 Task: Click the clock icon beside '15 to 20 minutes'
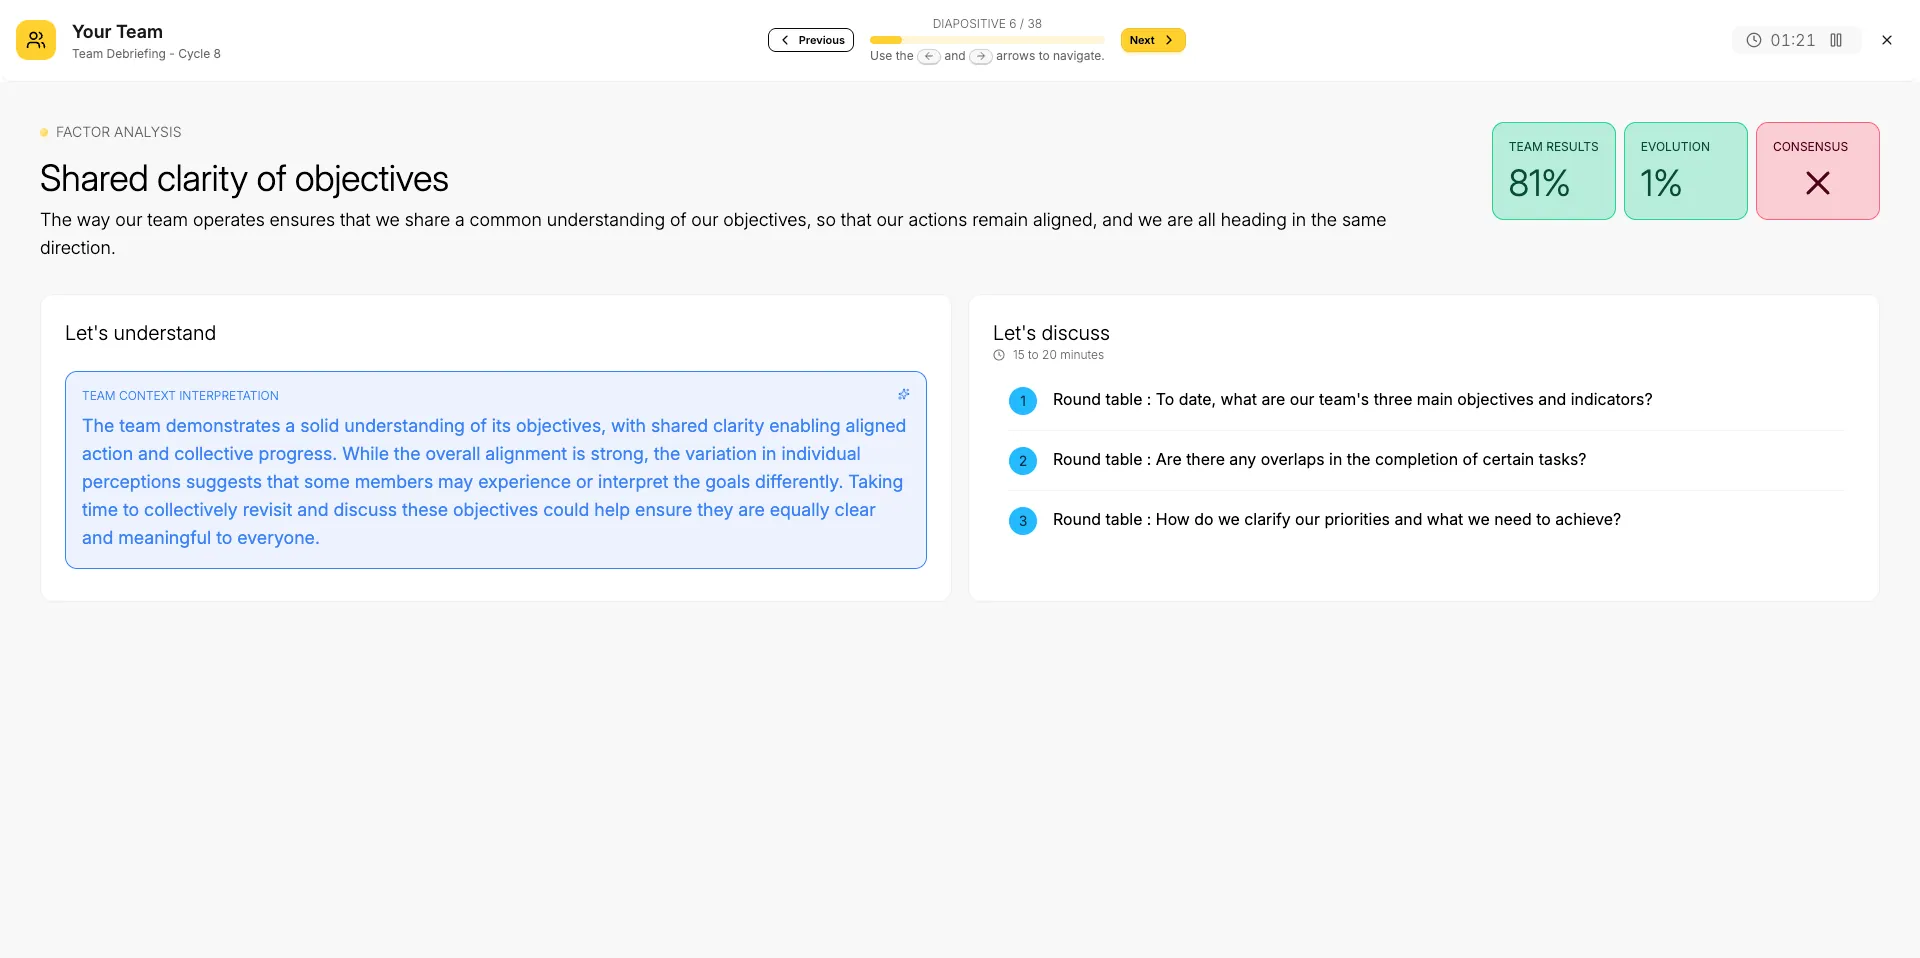(999, 355)
